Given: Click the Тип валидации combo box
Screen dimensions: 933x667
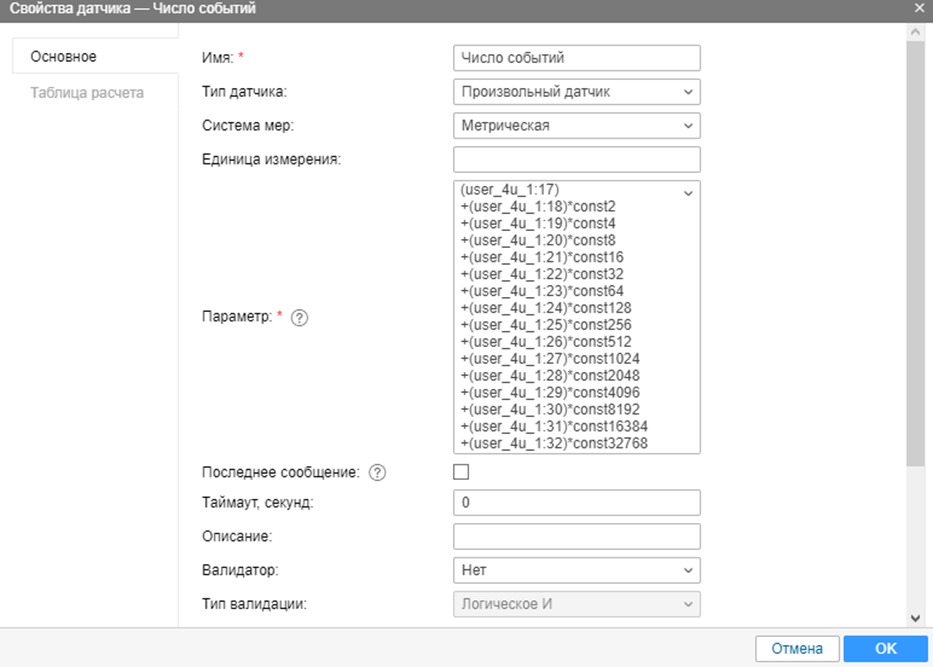Looking at the screenshot, I should tap(576, 604).
